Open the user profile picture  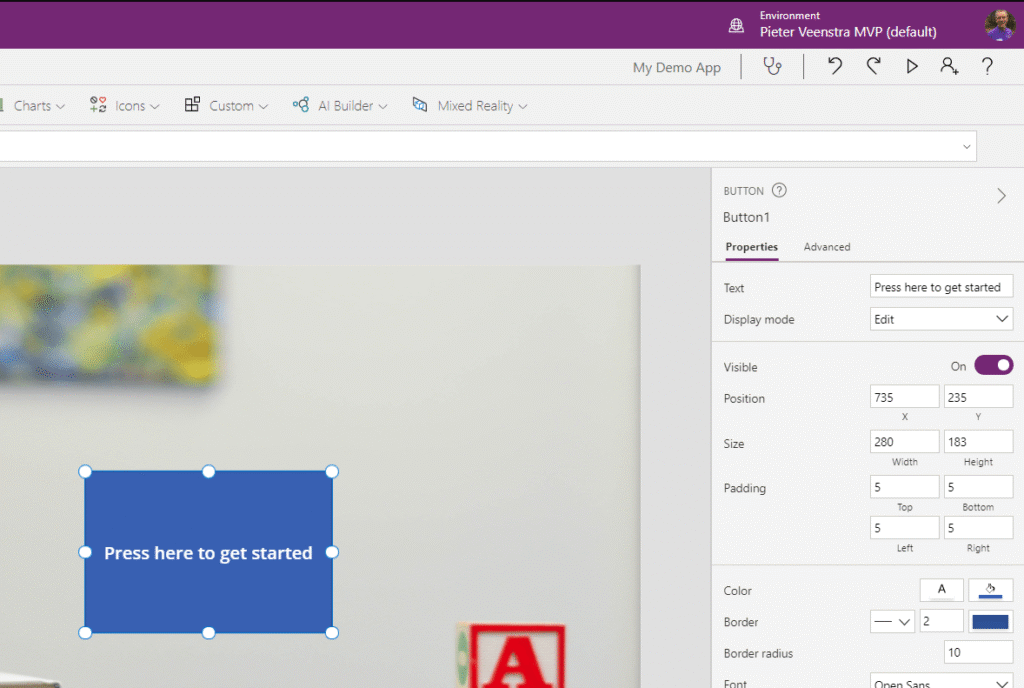click(1000, 25)
